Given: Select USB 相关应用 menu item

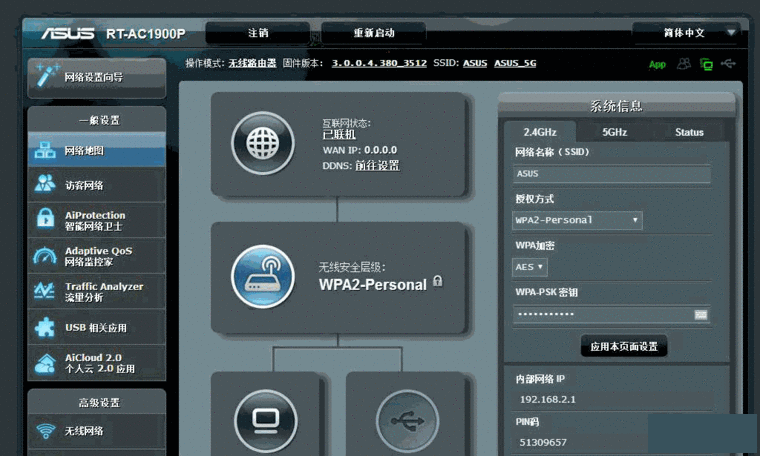Looking at the screenshot, I should (97, 328).
